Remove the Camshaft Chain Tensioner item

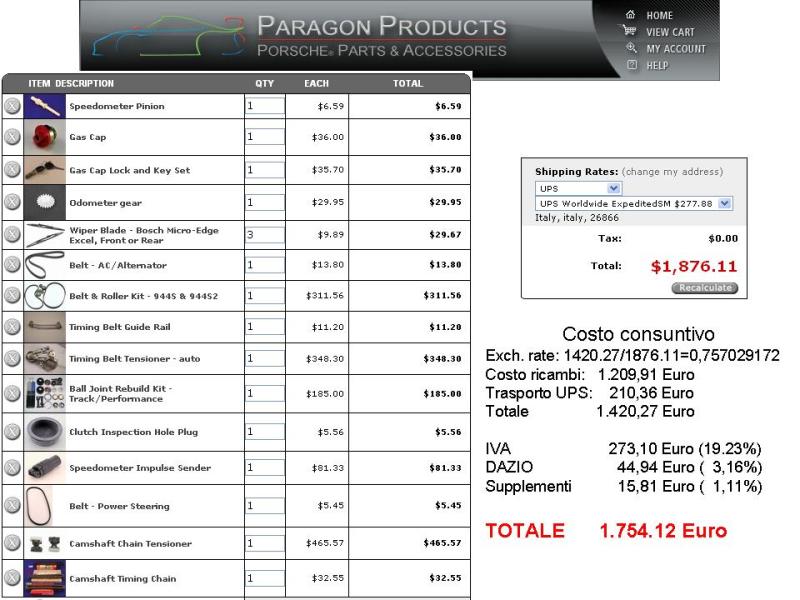point(12,543)
